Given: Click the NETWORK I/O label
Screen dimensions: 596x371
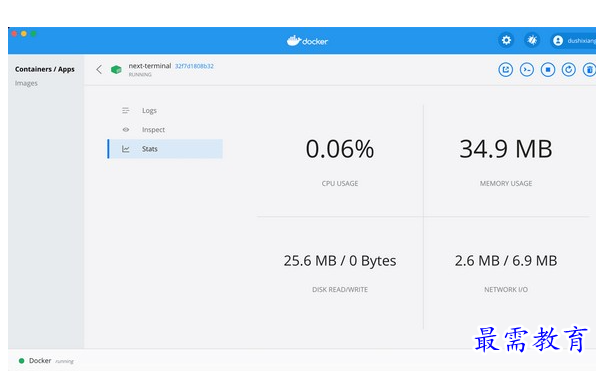Looking at the screenshot, I should pos(506,290).
